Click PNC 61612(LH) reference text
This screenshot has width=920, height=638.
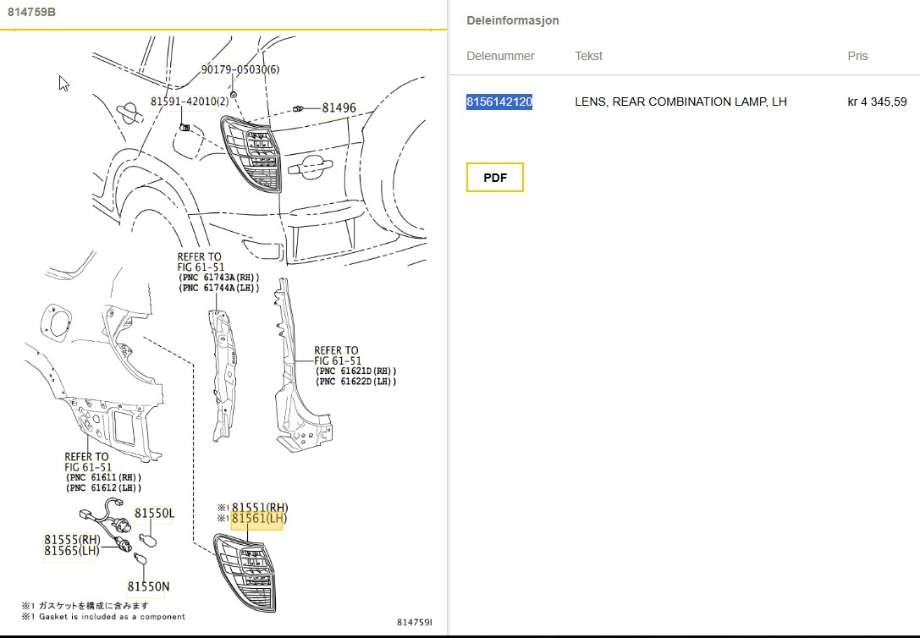click(103, 487)
